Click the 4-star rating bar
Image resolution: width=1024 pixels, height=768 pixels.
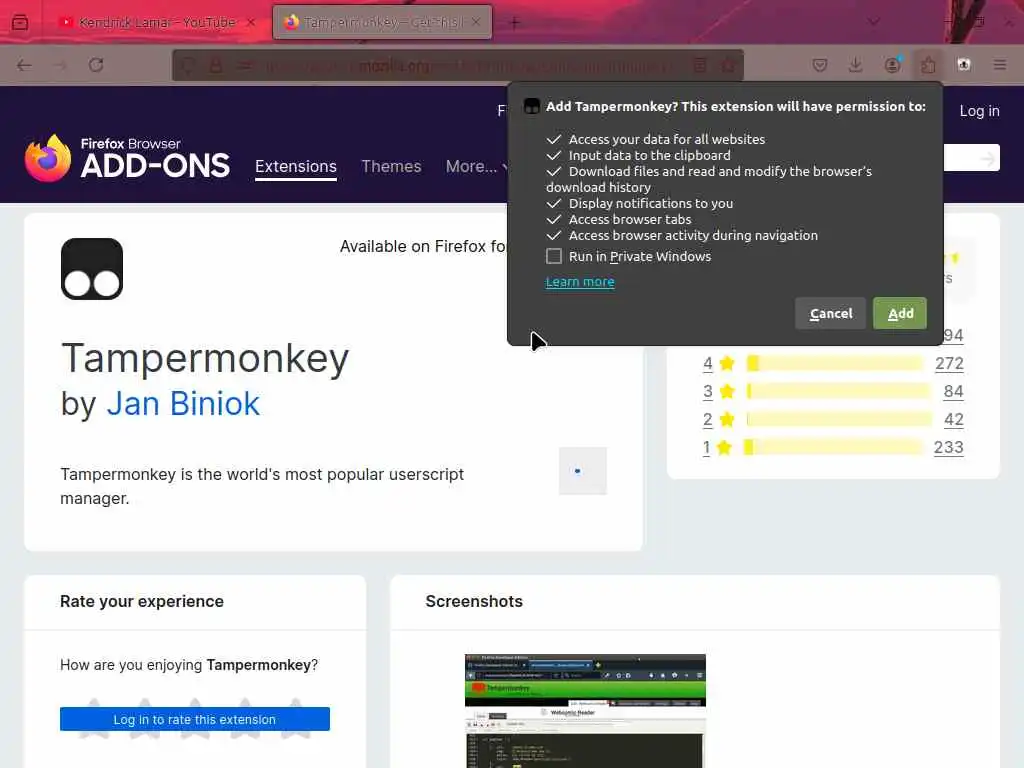tap(835, 364)
